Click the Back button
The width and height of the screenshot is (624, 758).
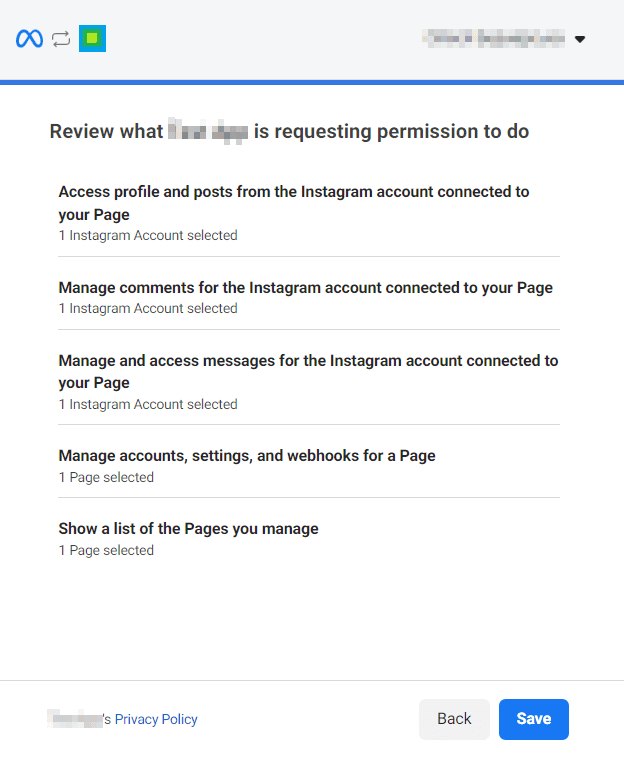click(x=454, y=719)
